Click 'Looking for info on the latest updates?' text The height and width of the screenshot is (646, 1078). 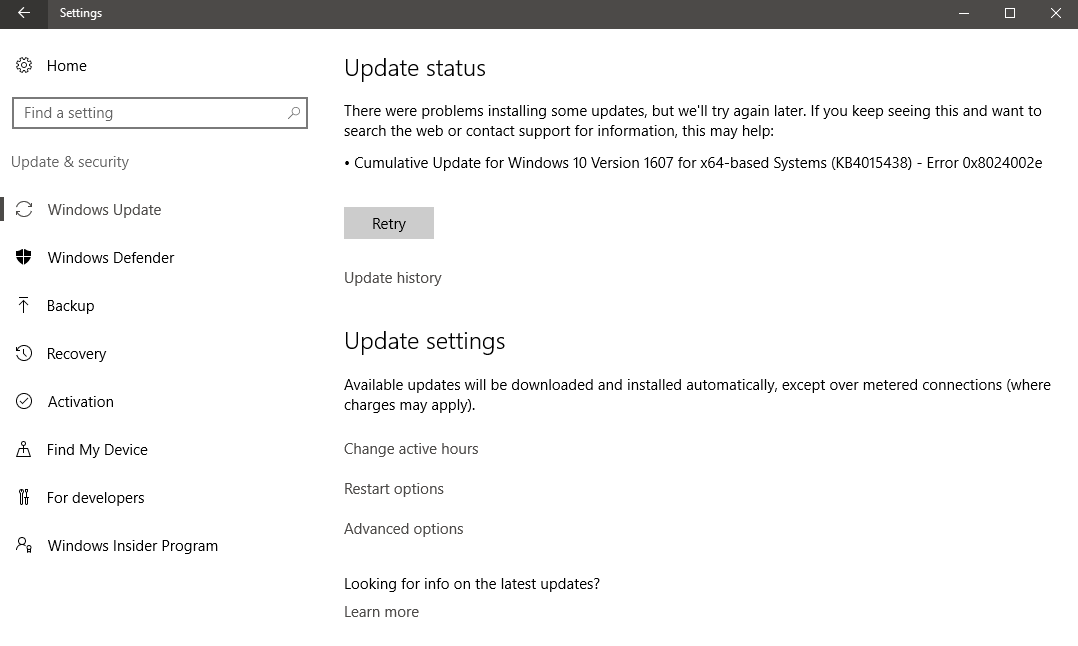pos(472,584)
